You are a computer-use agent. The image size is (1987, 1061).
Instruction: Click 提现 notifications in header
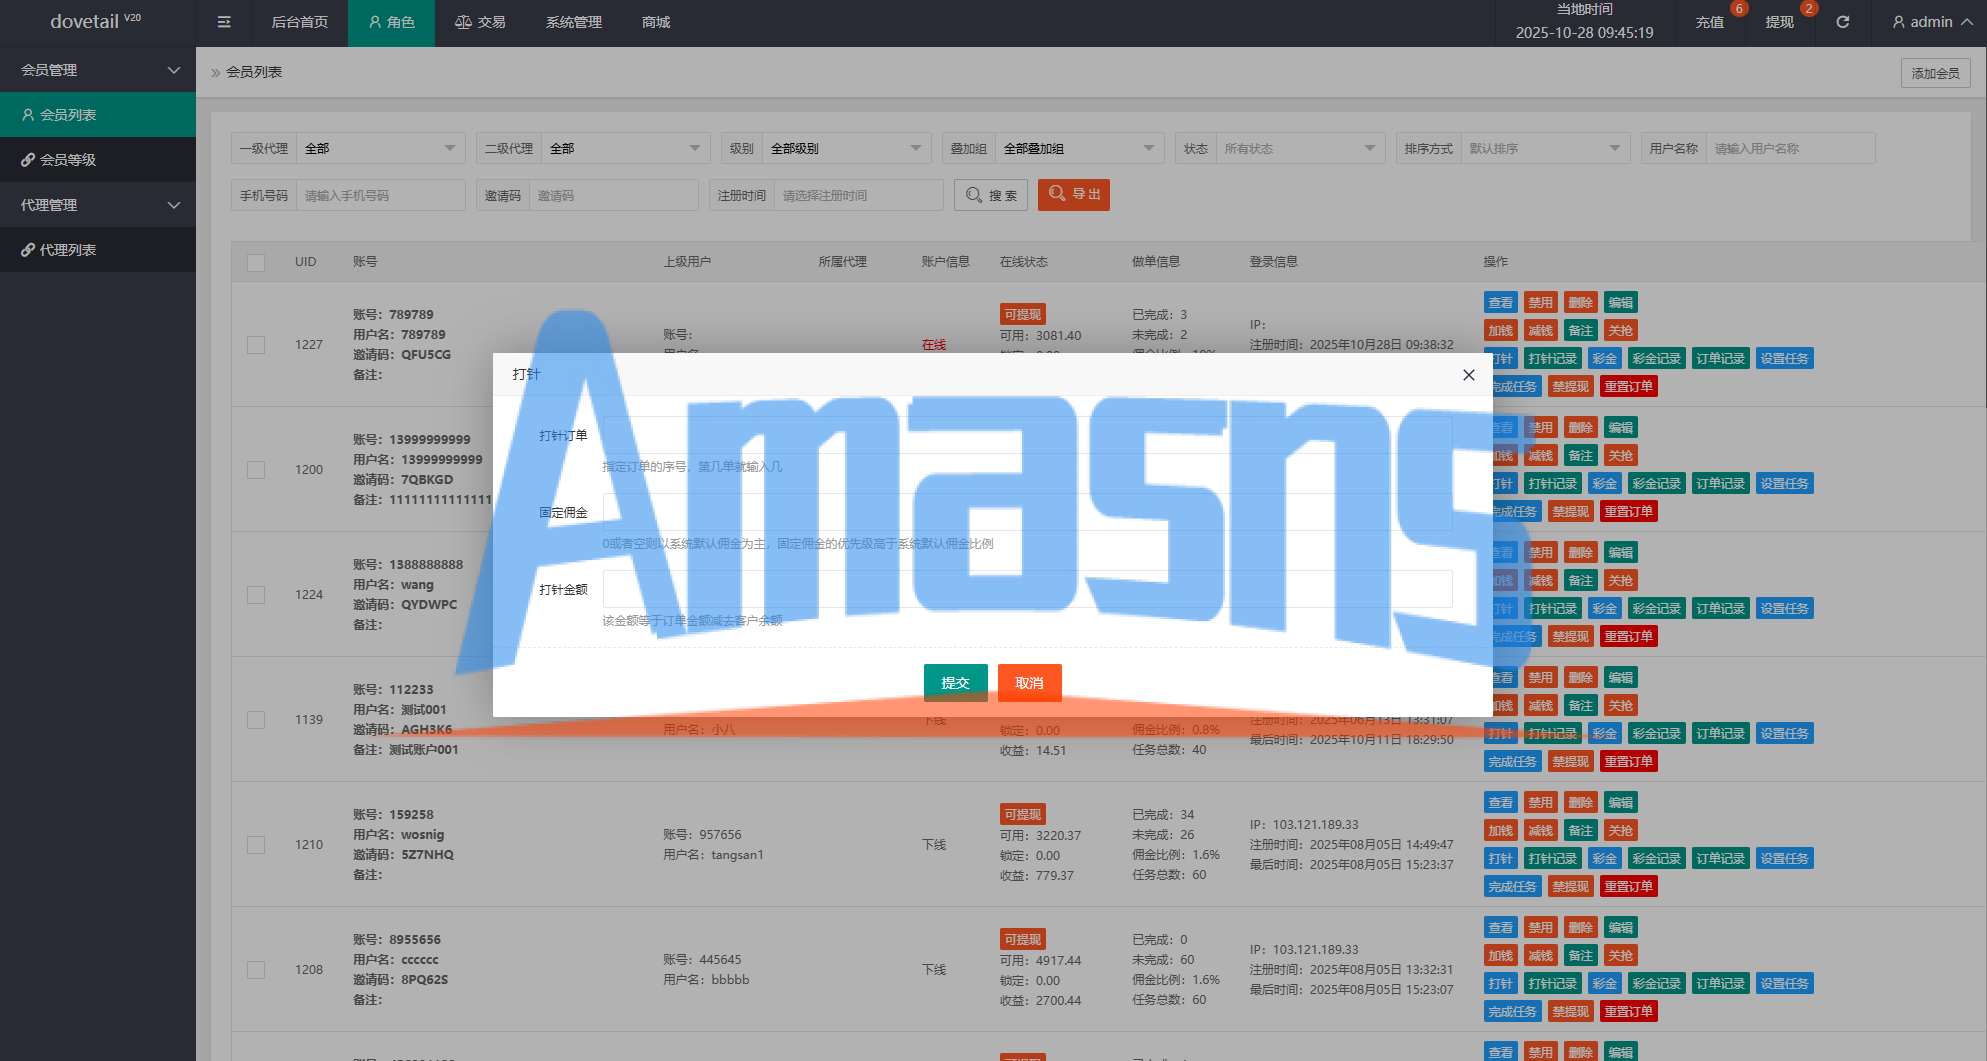point(1779,22)
